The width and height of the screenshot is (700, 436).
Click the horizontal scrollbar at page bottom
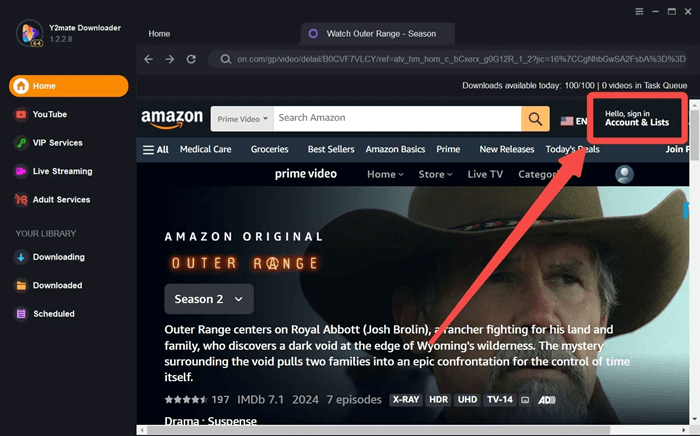(379, 430)
